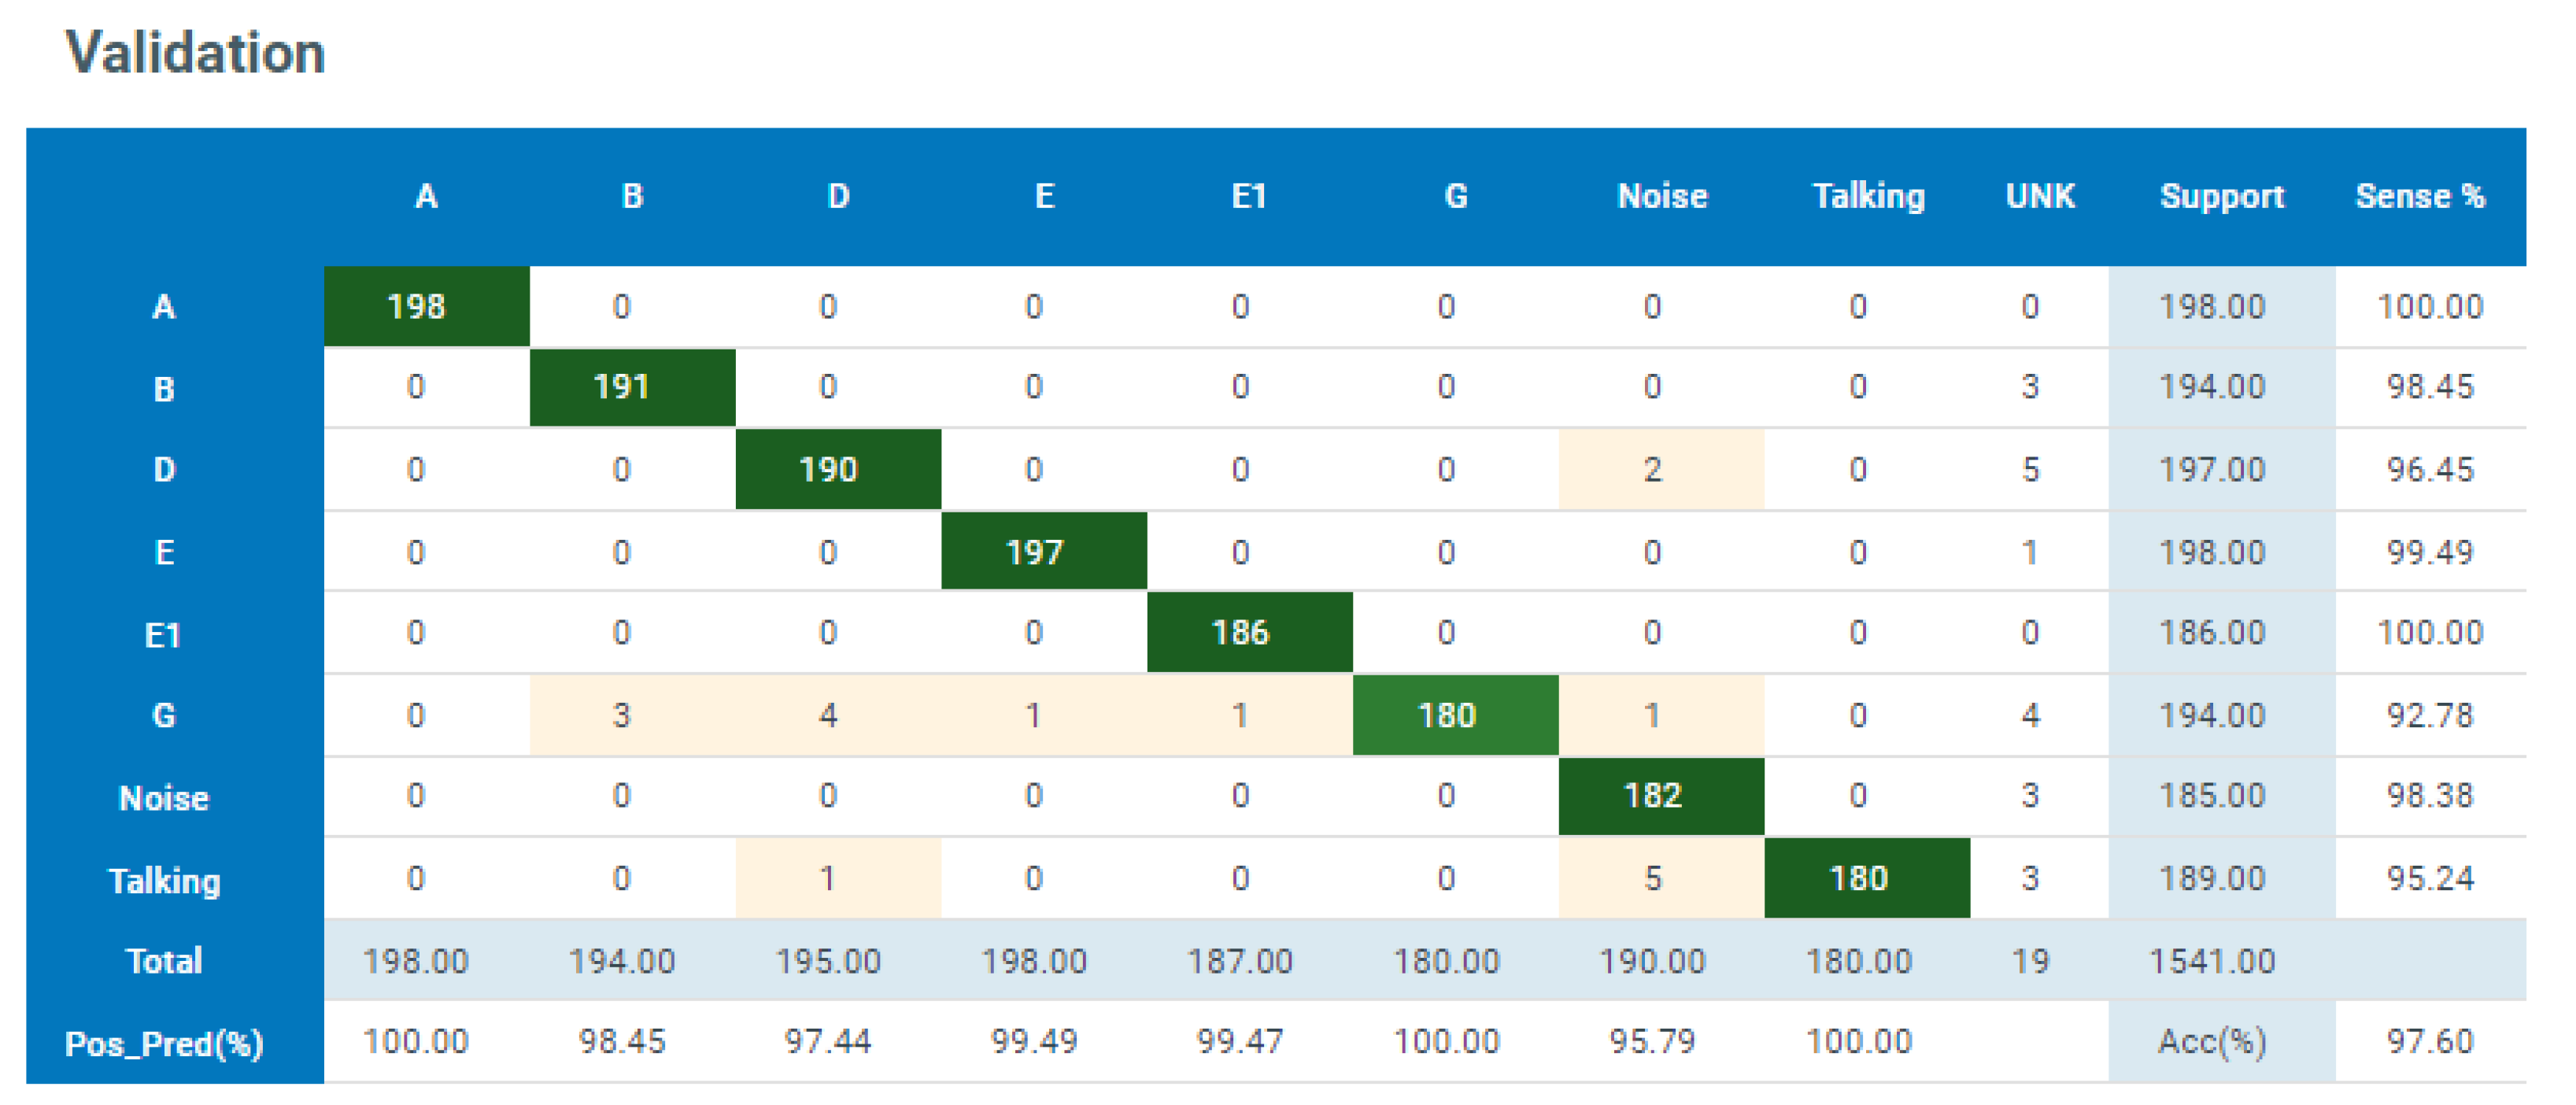Click the beige cell with value 2

tap(1661, 469)
